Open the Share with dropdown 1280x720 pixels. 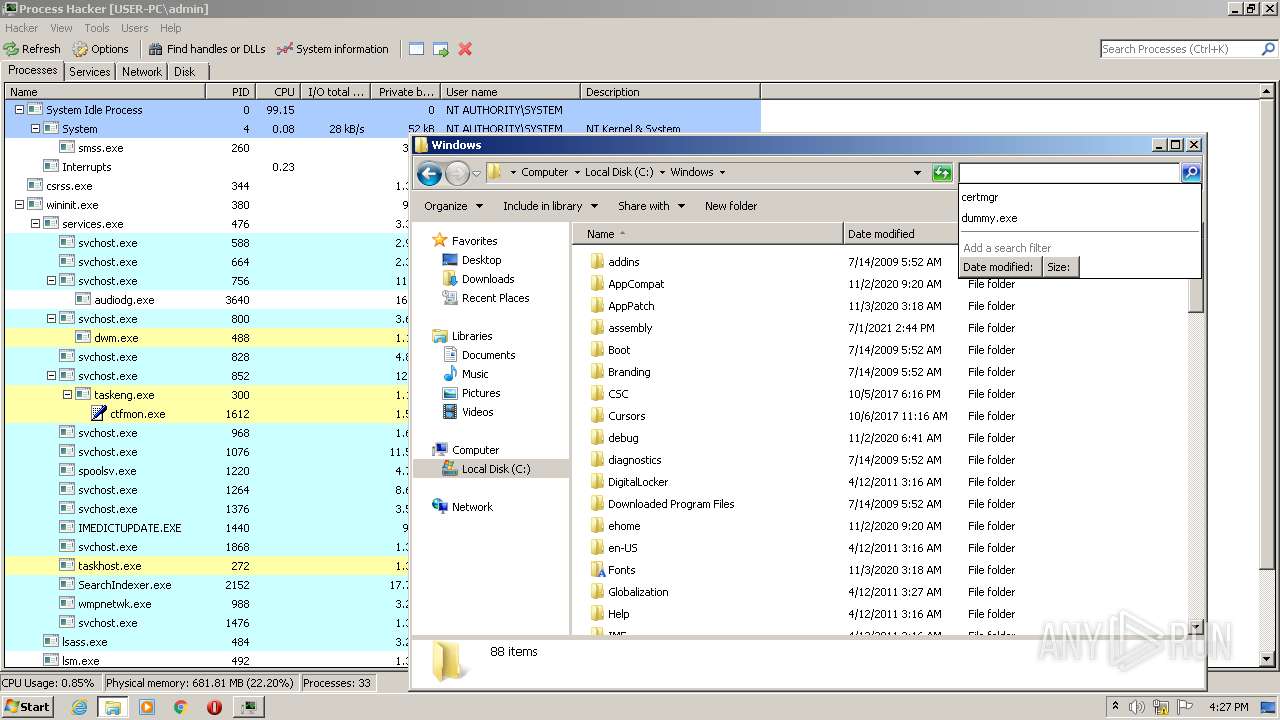(651, 206)
